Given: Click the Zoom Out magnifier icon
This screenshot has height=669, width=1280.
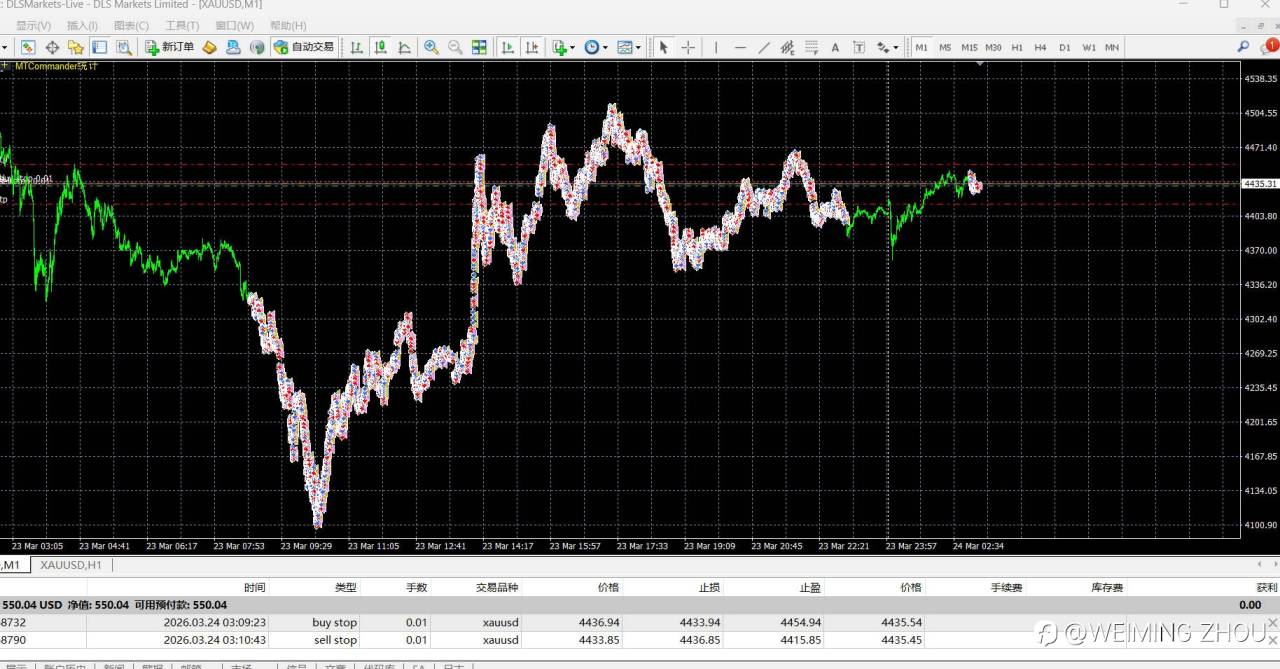Looking at the screenshot, I should (455, 47).
